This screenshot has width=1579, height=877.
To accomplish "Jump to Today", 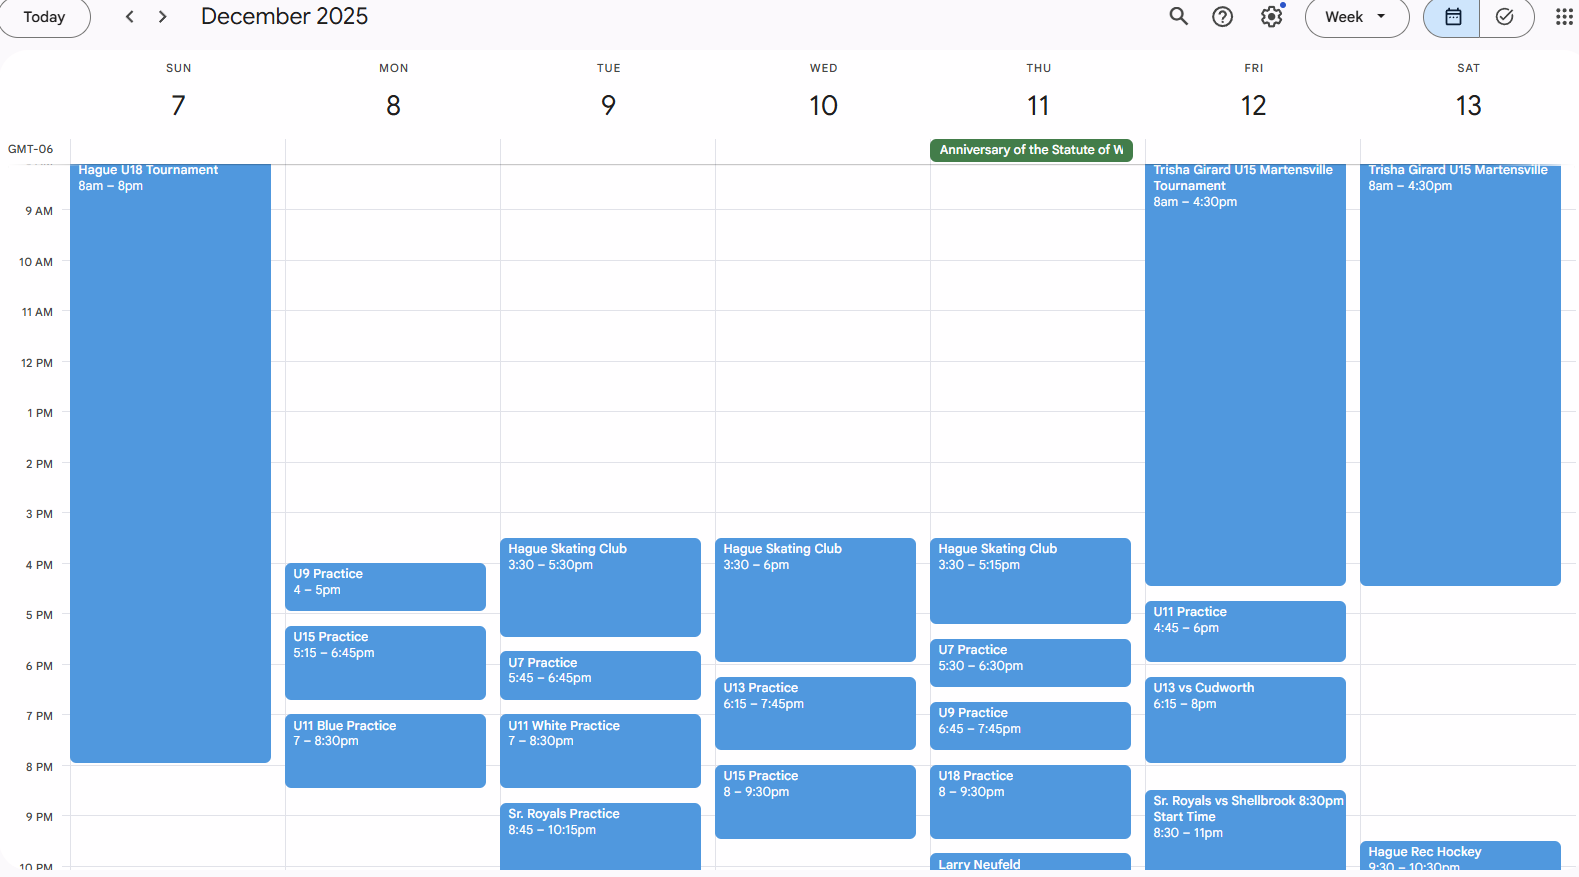I will pyautogui.click(x=44, y=16).
